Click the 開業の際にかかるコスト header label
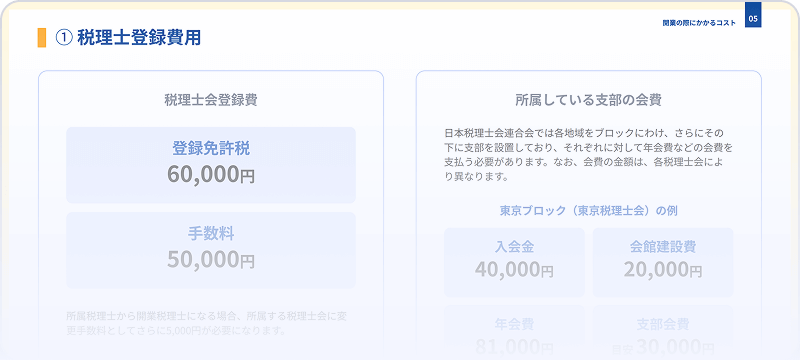The height and width of the screenshot is (360, 800). pyautogui.click(x=699, y=23)
